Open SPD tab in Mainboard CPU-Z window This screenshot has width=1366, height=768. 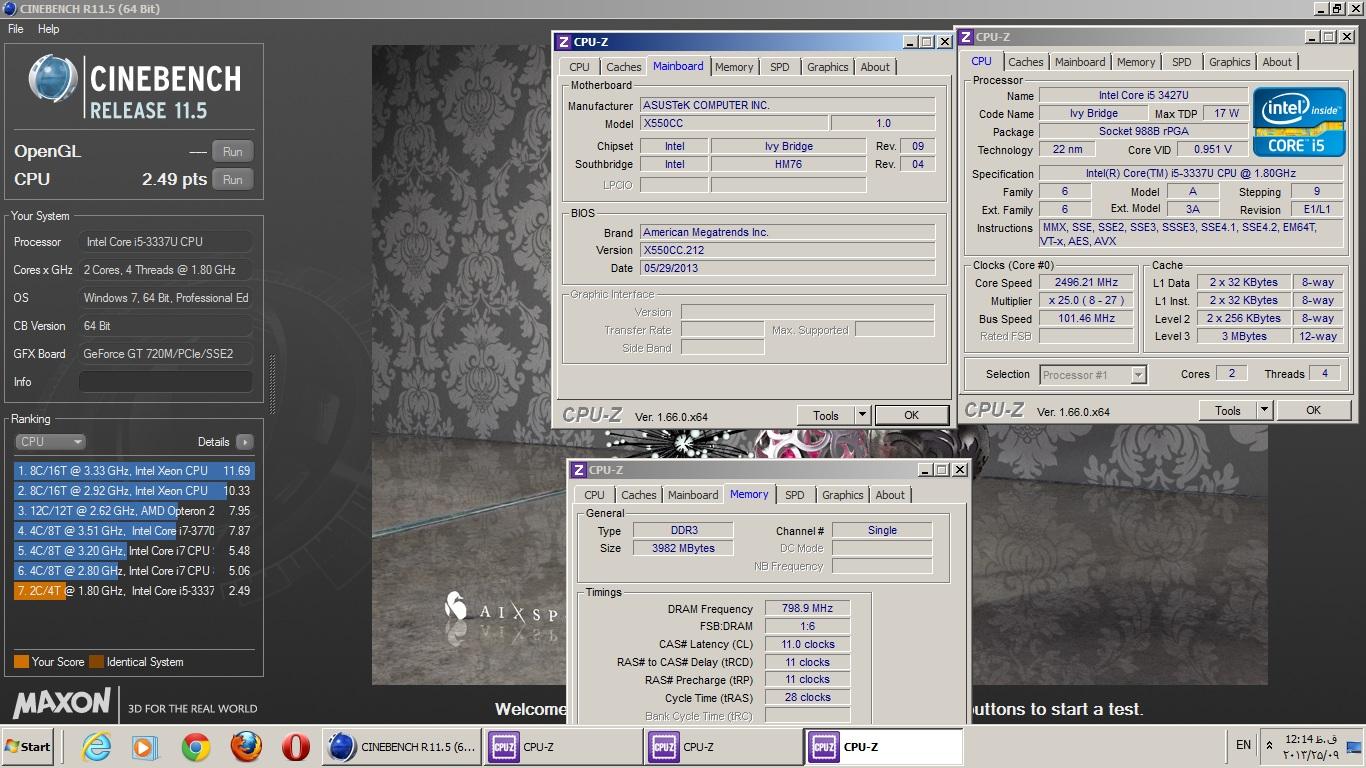[x=780, y=67]
